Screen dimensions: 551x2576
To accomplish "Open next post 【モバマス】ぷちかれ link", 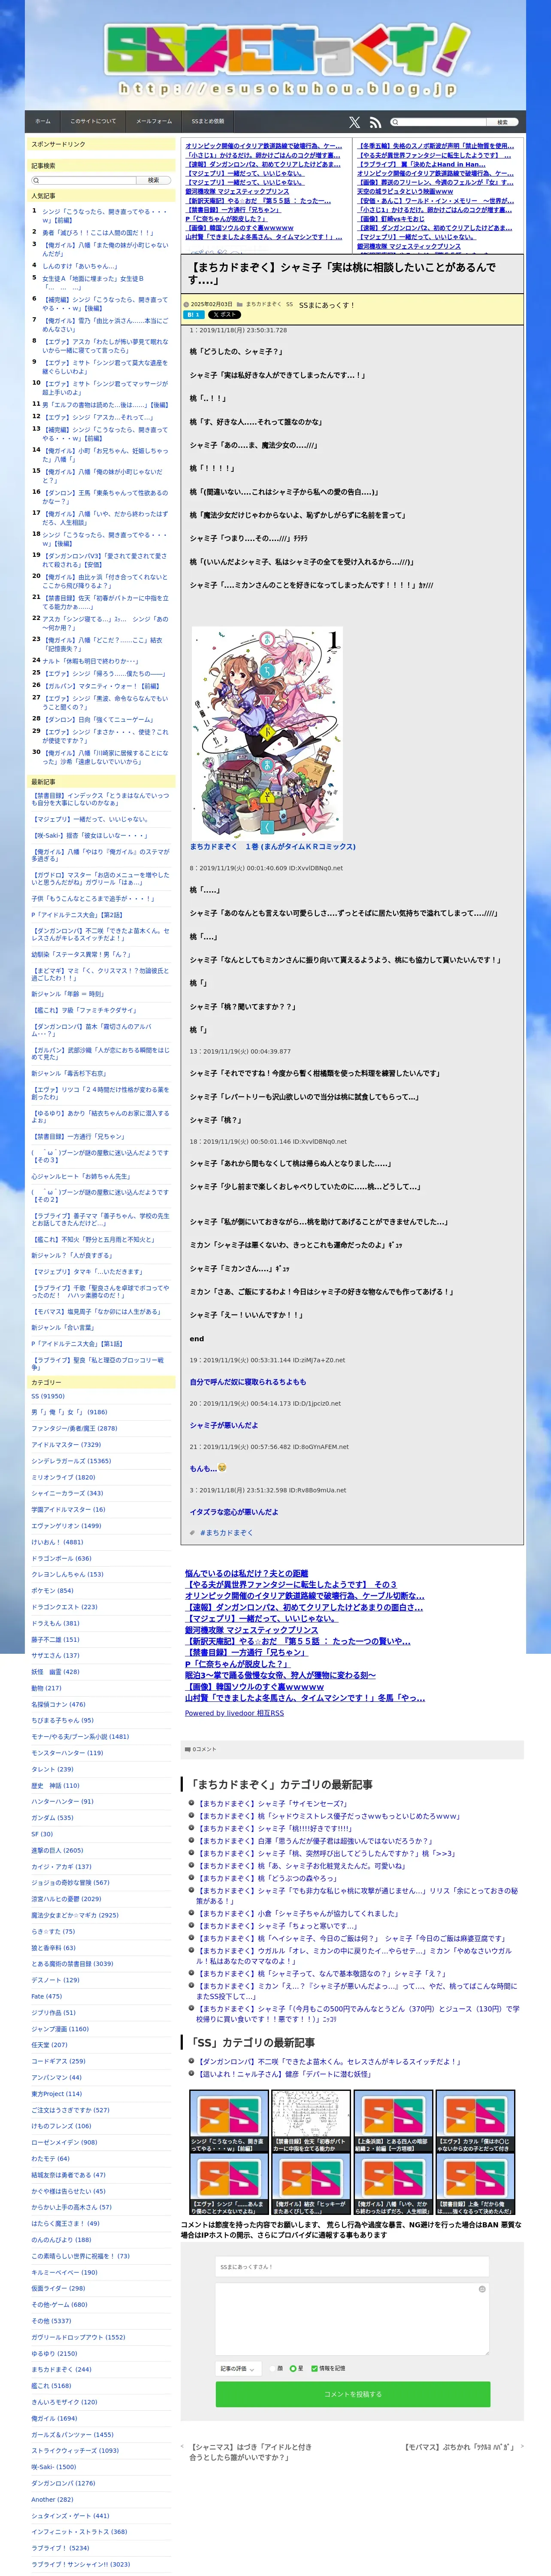I will pos(459,2447).
